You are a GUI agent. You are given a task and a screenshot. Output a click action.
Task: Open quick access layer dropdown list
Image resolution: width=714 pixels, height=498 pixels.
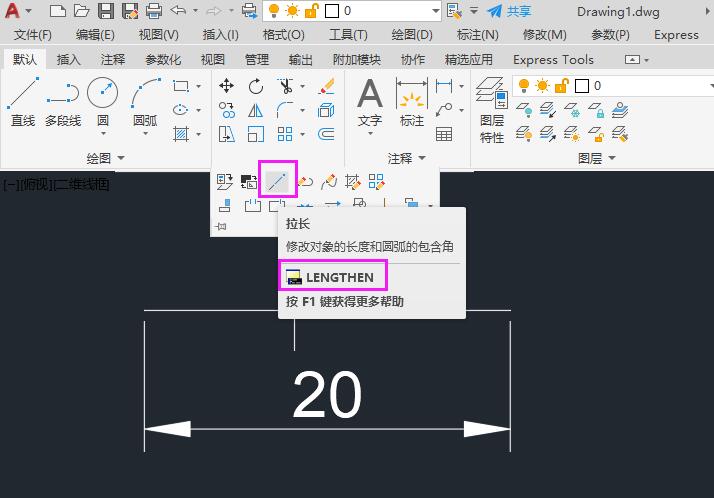point(436,11)
